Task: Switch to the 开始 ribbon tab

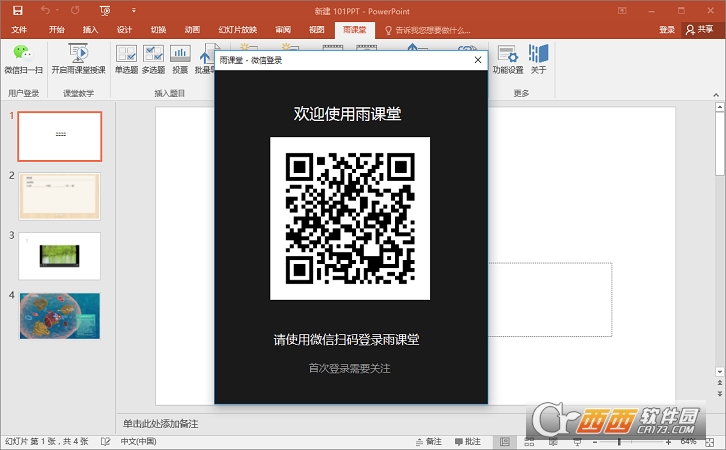Action: click(56, 30)
